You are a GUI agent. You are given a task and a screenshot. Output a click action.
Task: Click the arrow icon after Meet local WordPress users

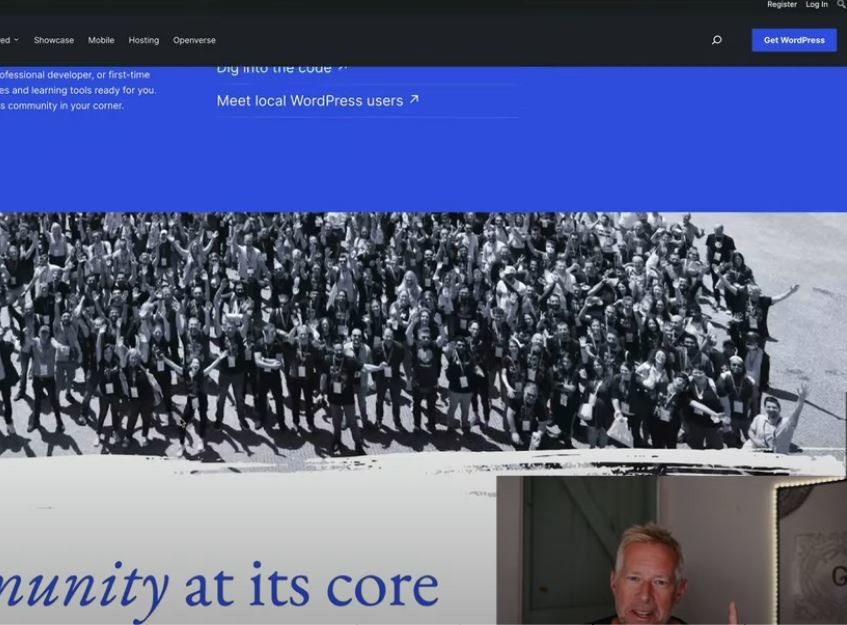click(x=414, y=100)
